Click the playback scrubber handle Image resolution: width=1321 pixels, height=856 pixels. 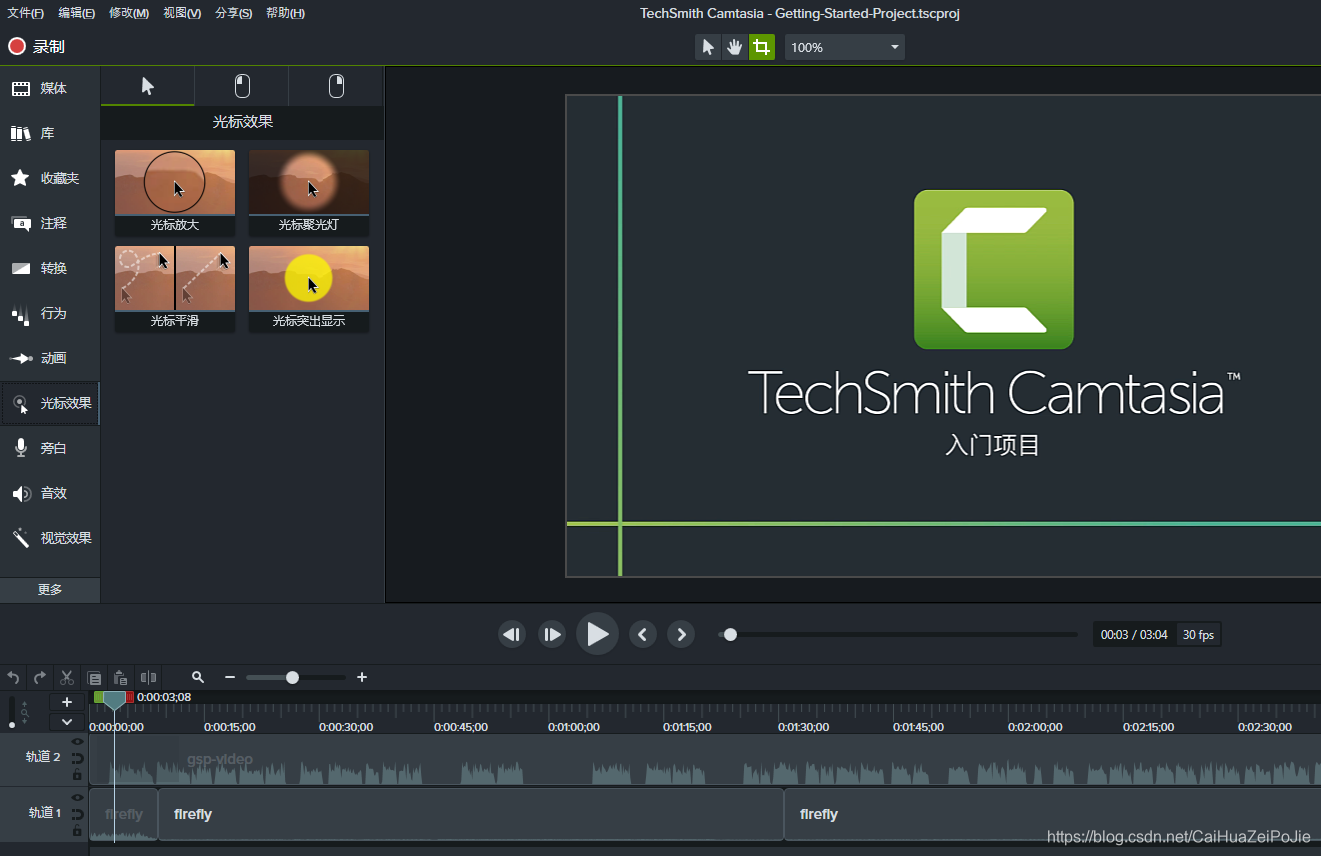click(730, 634)
